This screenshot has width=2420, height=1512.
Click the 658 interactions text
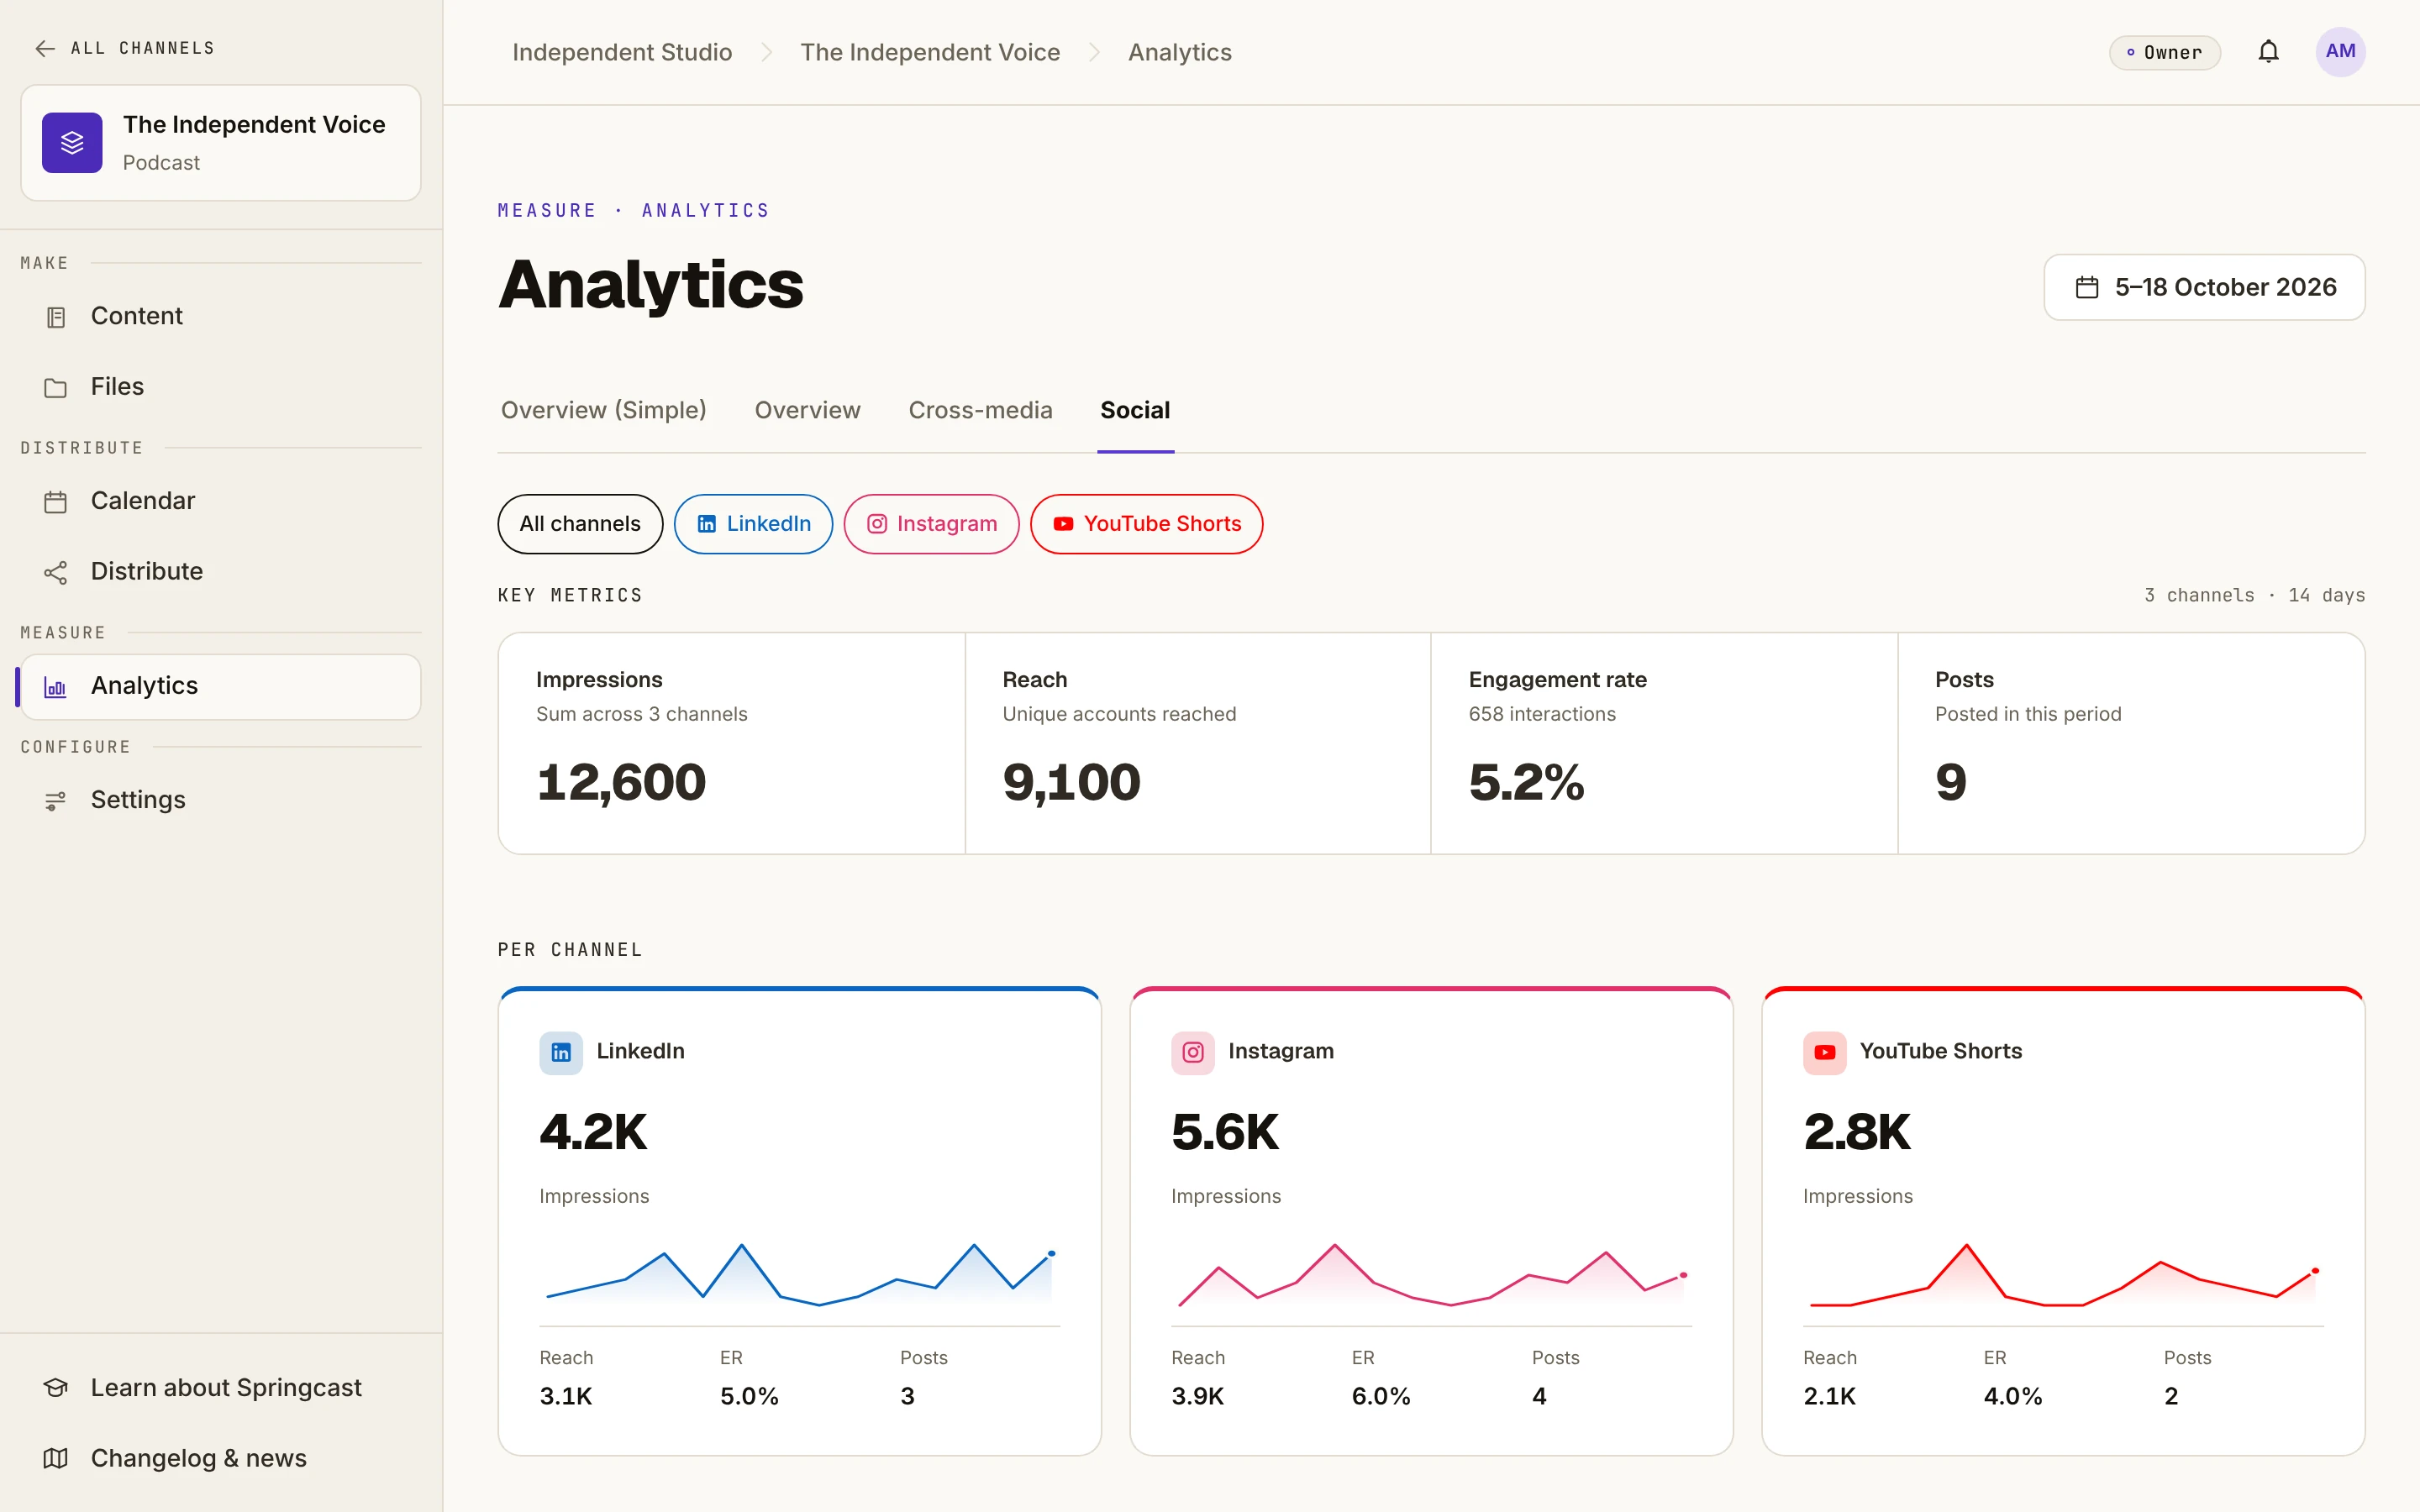[x=1542, y=714]
